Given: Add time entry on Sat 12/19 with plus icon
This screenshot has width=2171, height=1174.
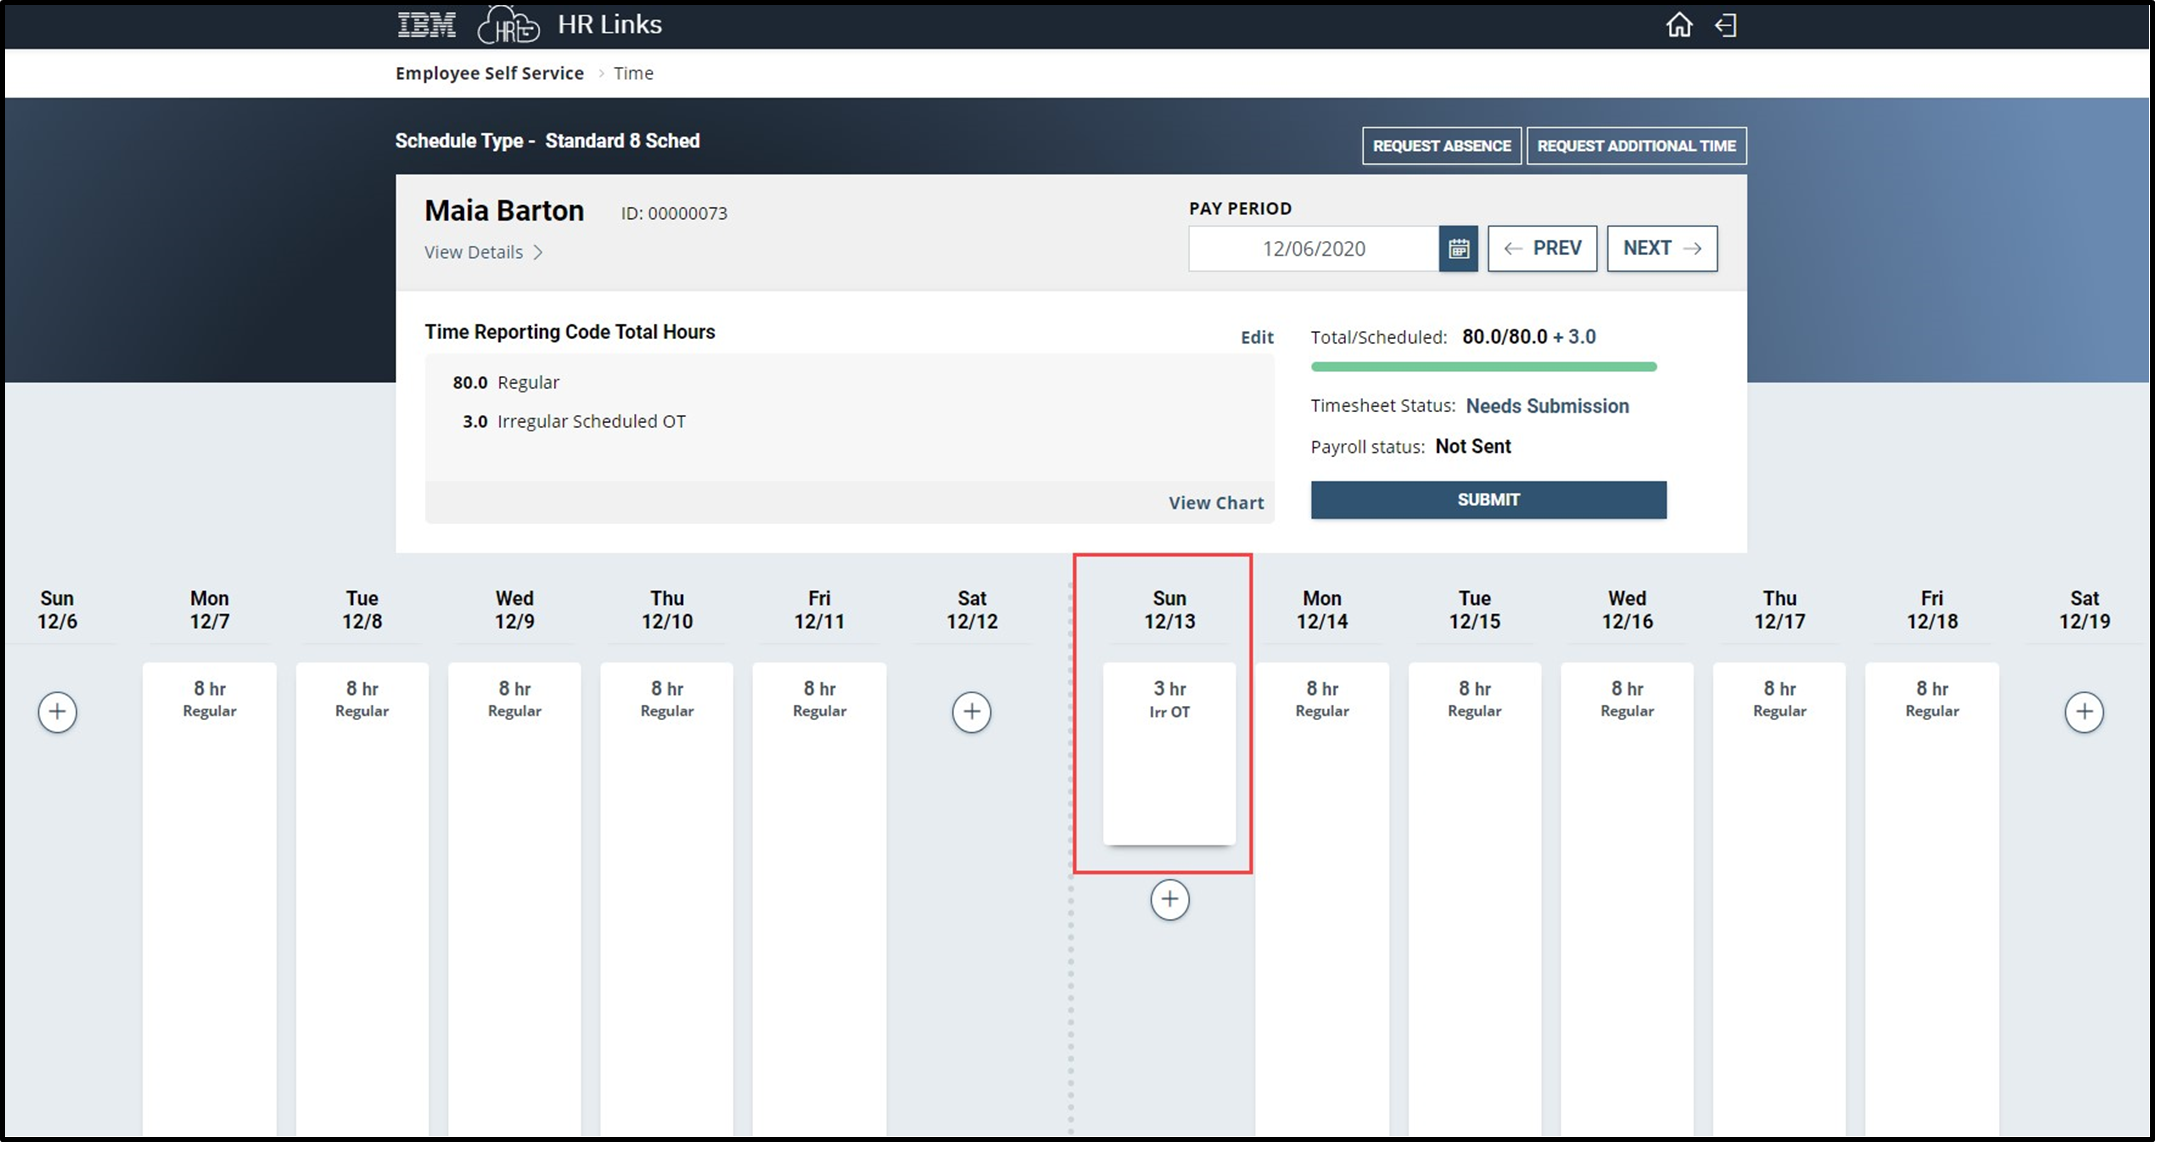Looking at the screenshot, I should coord(2084,711).
